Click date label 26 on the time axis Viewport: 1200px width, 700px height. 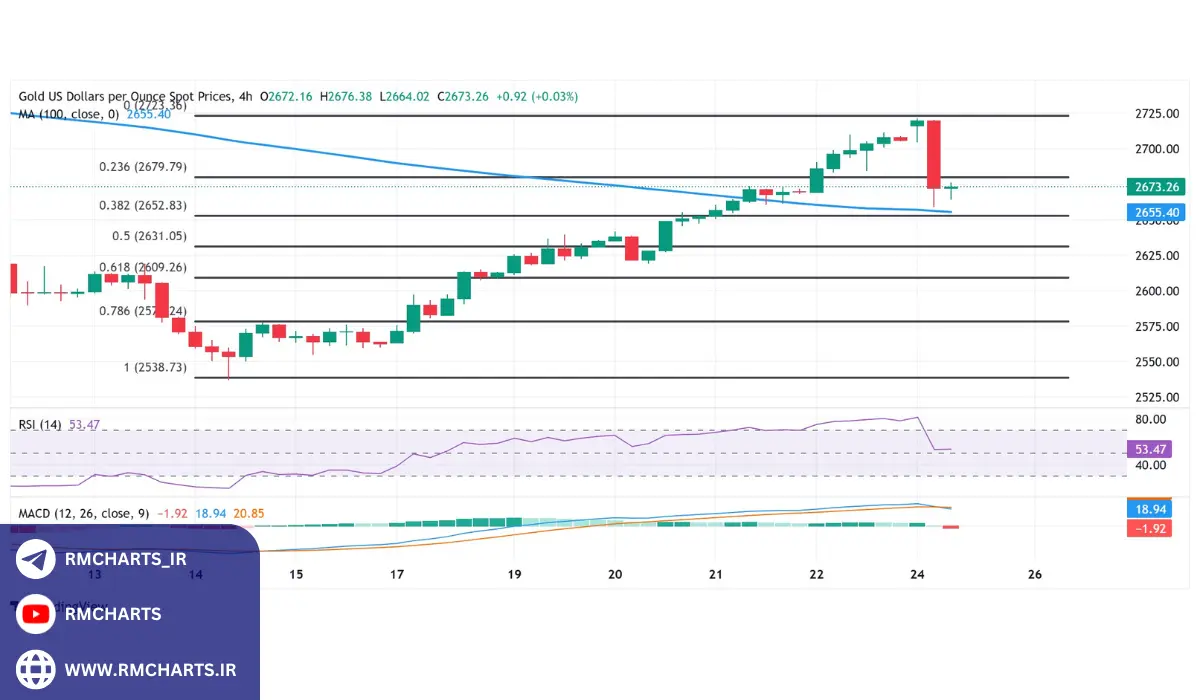coord(1035,575)
